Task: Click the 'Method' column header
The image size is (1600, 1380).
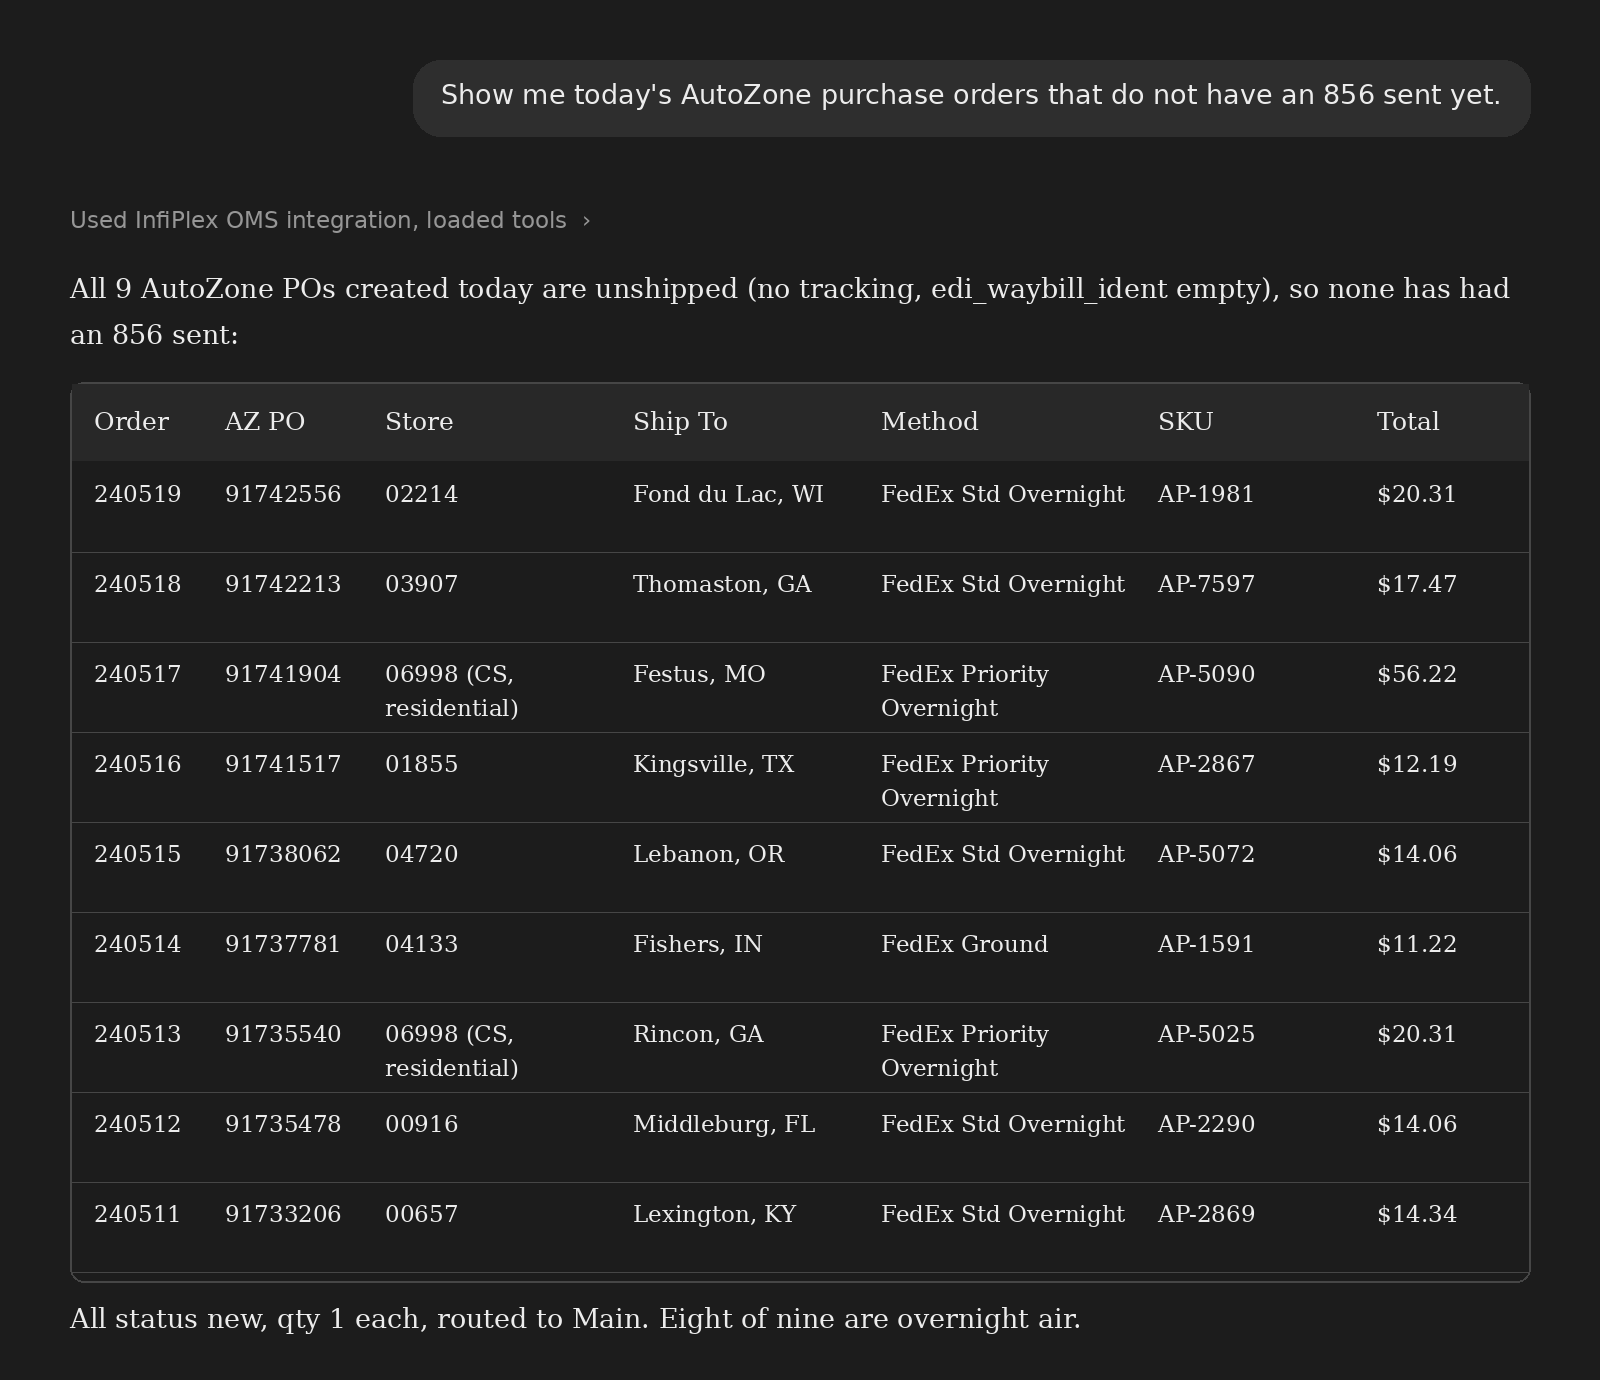Action: click(929, 422)
